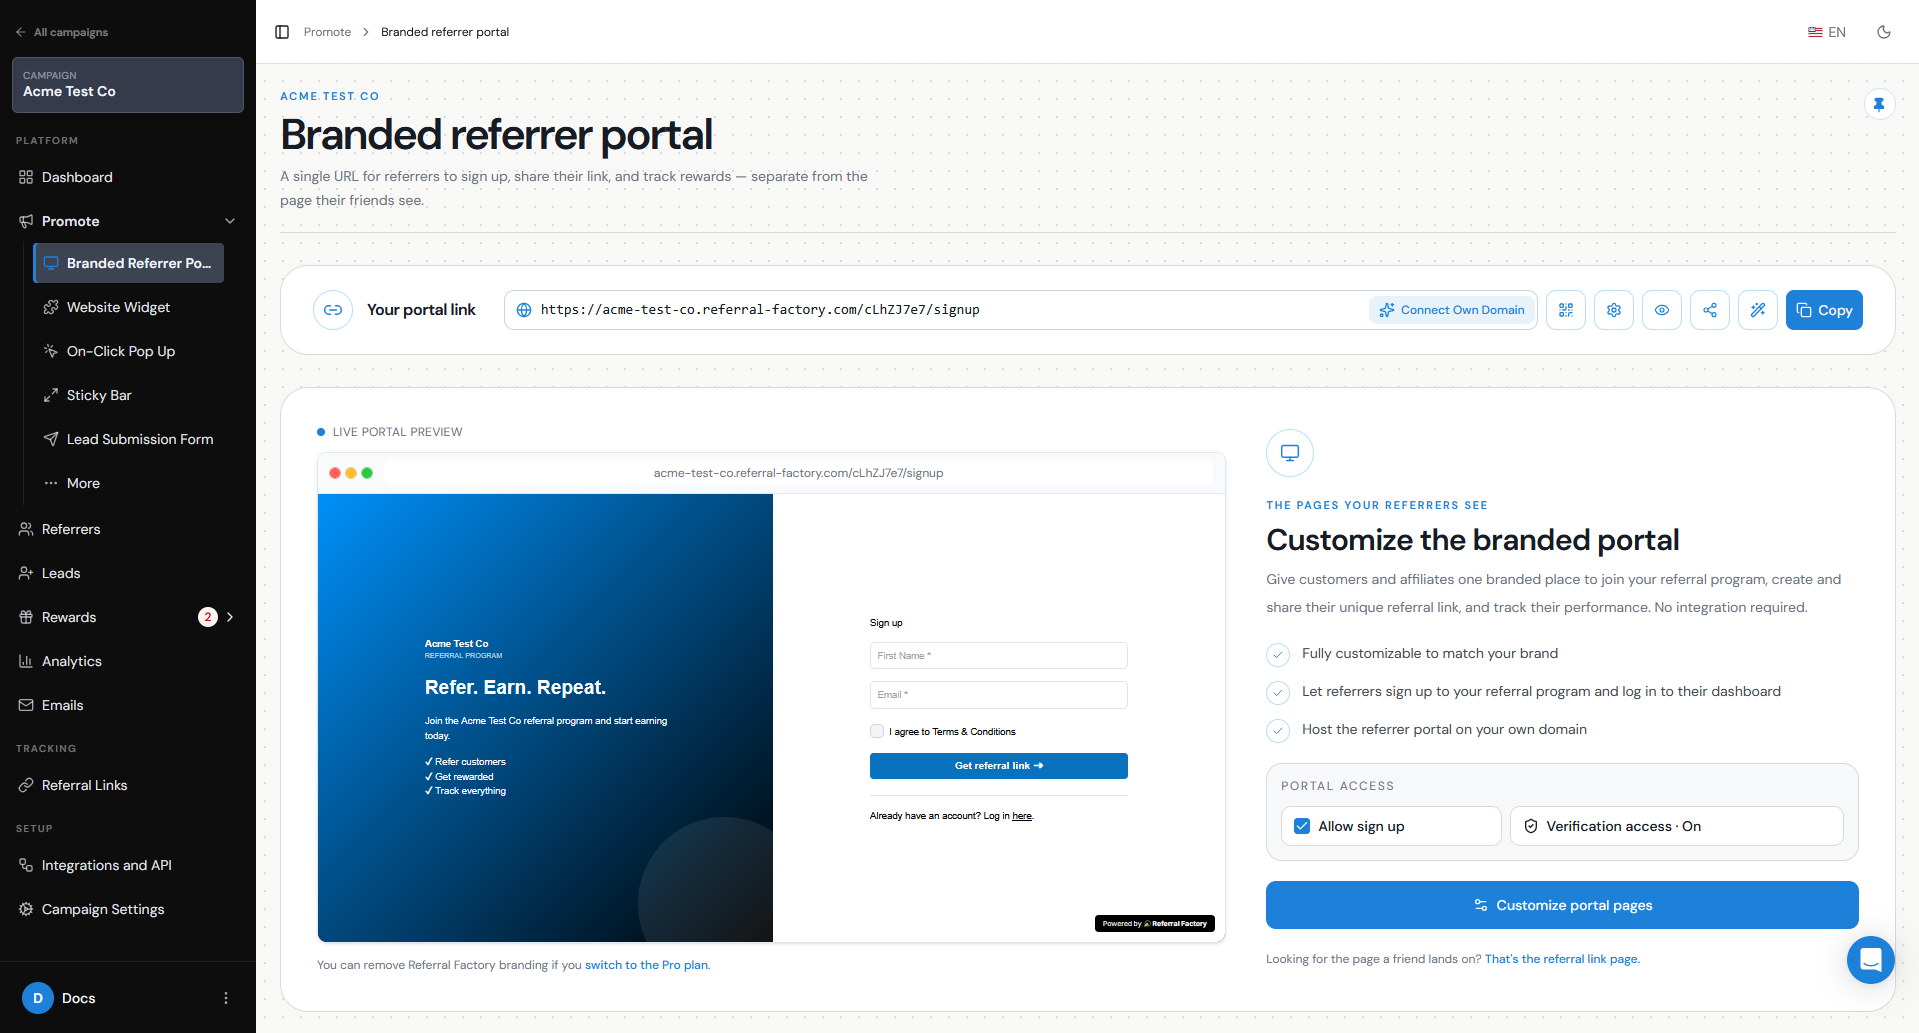This screenshot has height=1033, width=1919.
Task: Open Docs options three-dot menu
Action: (226, 998)
